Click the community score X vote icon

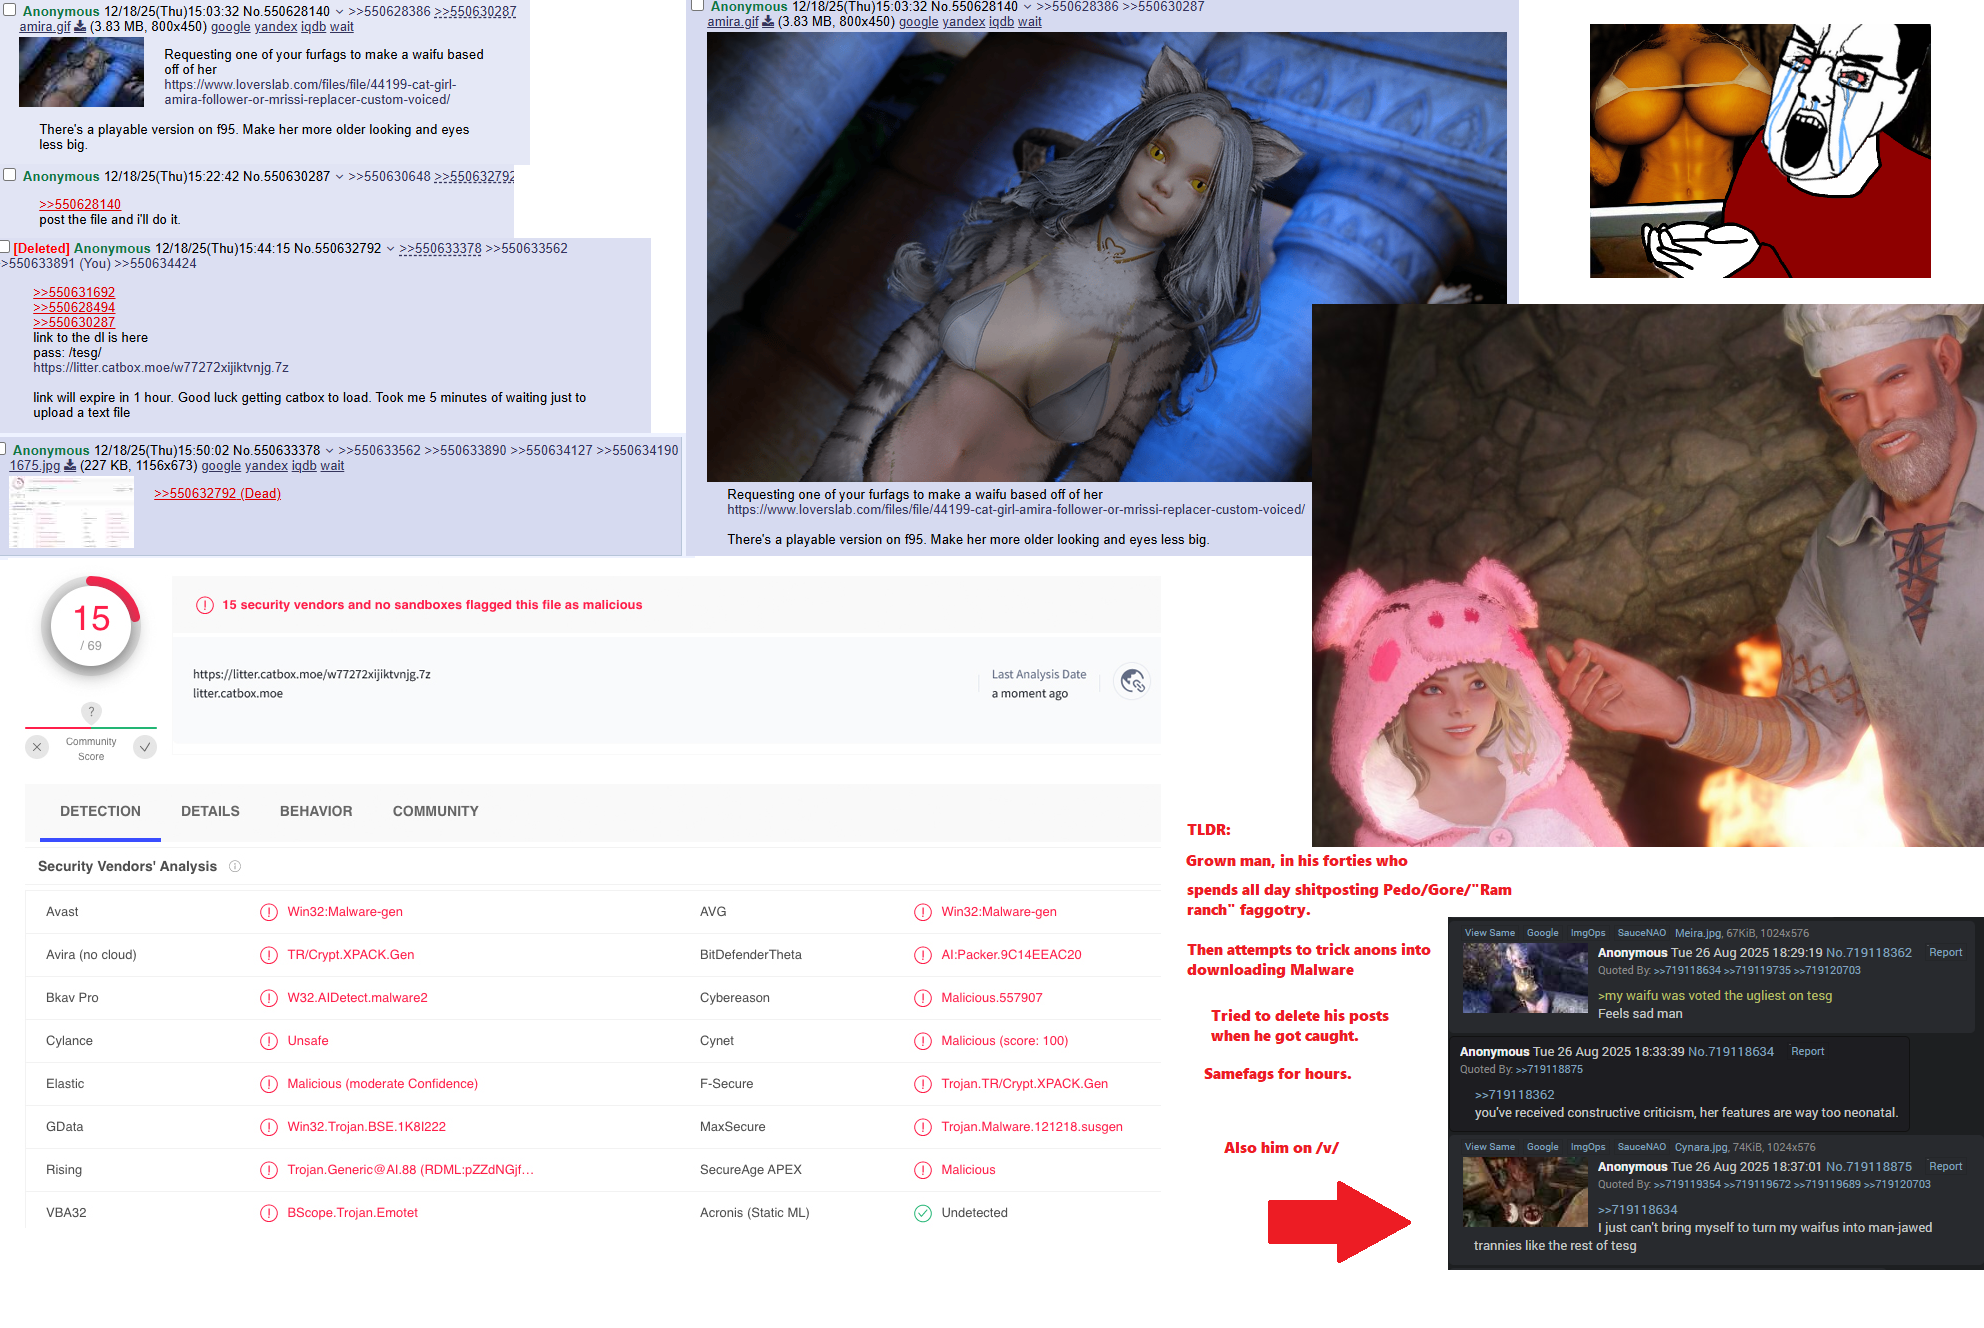tap(37, 747)
